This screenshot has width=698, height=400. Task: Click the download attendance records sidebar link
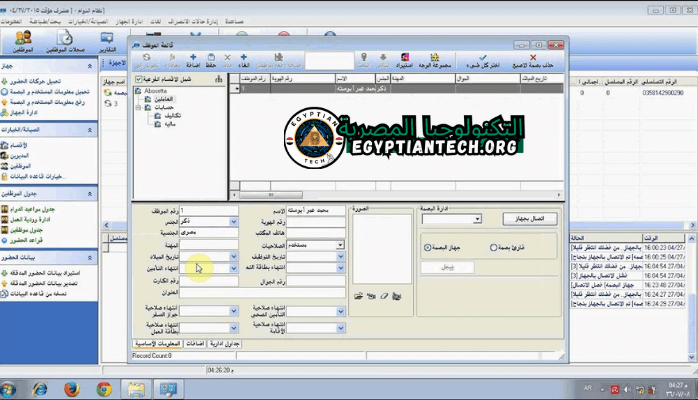pos(35,81)
